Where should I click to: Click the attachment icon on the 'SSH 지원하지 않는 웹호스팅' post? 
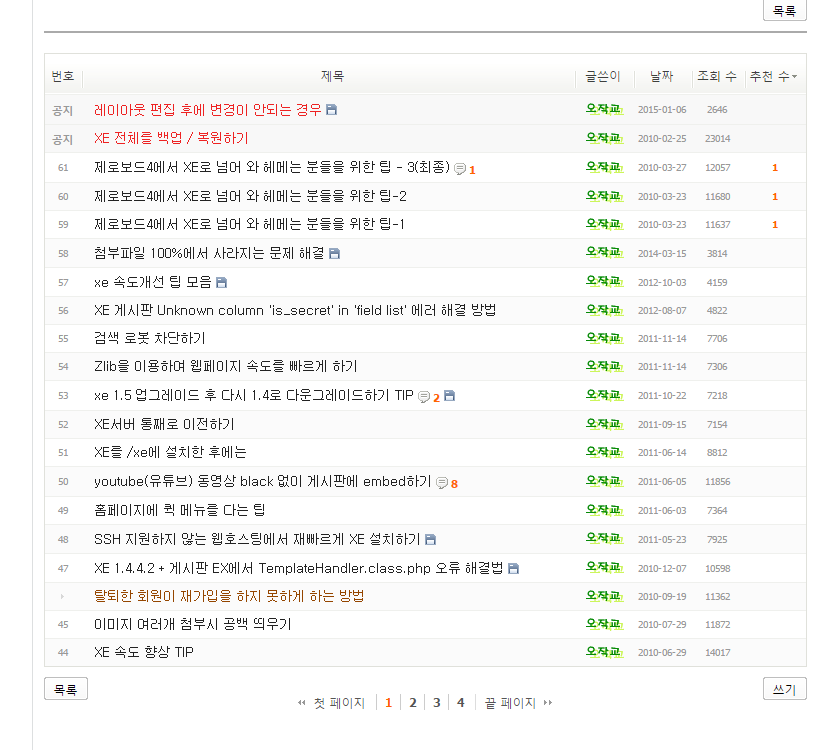point(430,540)
